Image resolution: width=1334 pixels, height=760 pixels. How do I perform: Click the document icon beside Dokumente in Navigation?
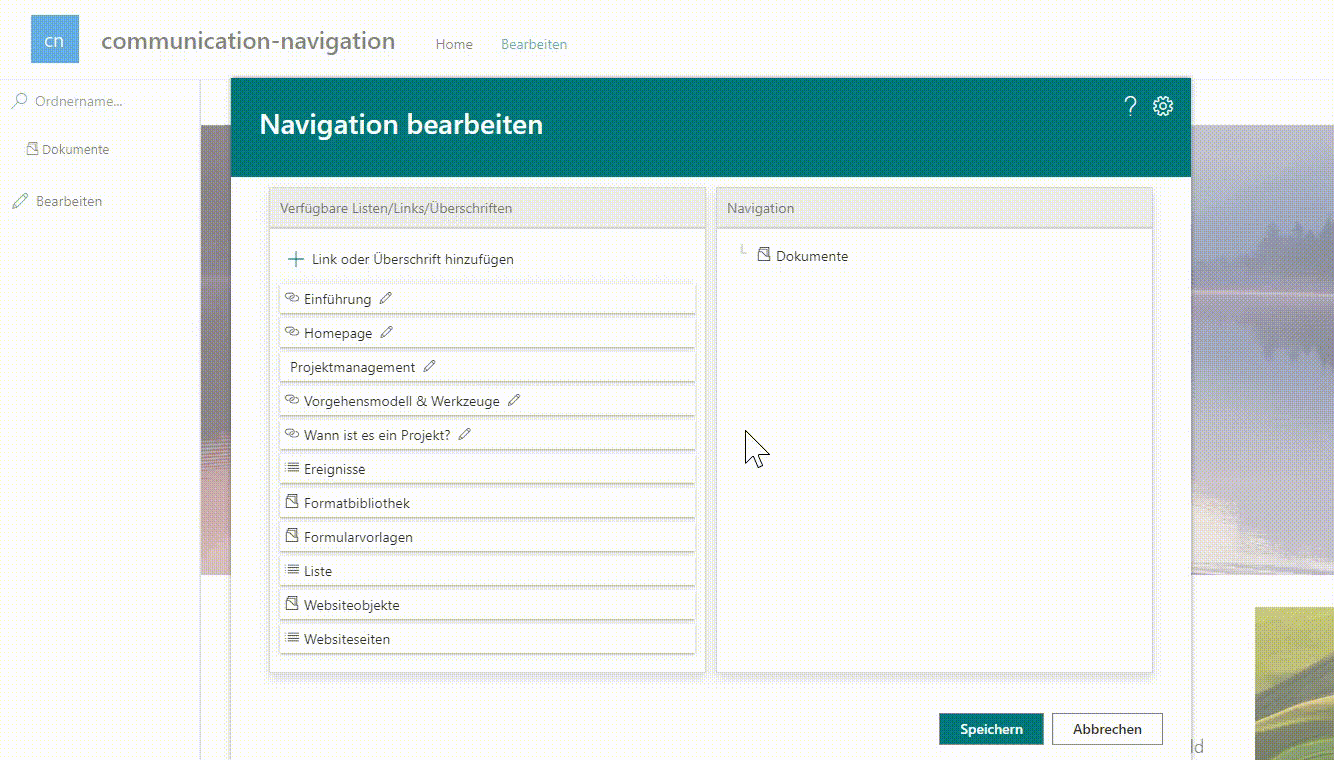pos(763,255)
